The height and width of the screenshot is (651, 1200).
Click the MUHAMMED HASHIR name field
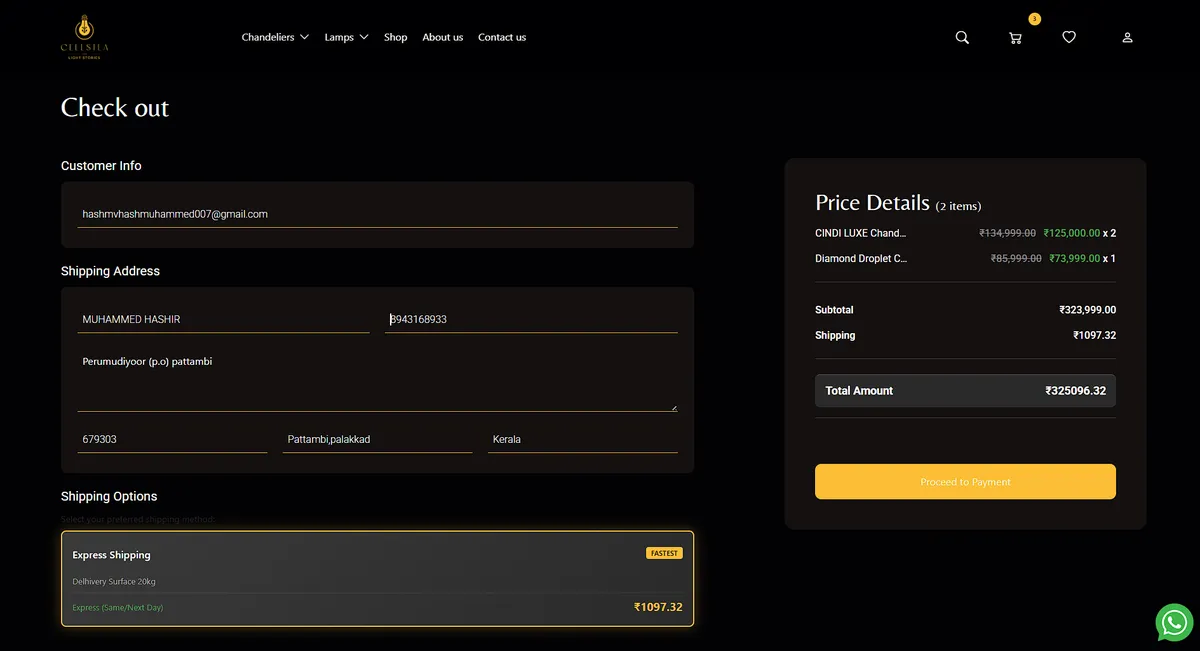point(223,319)
